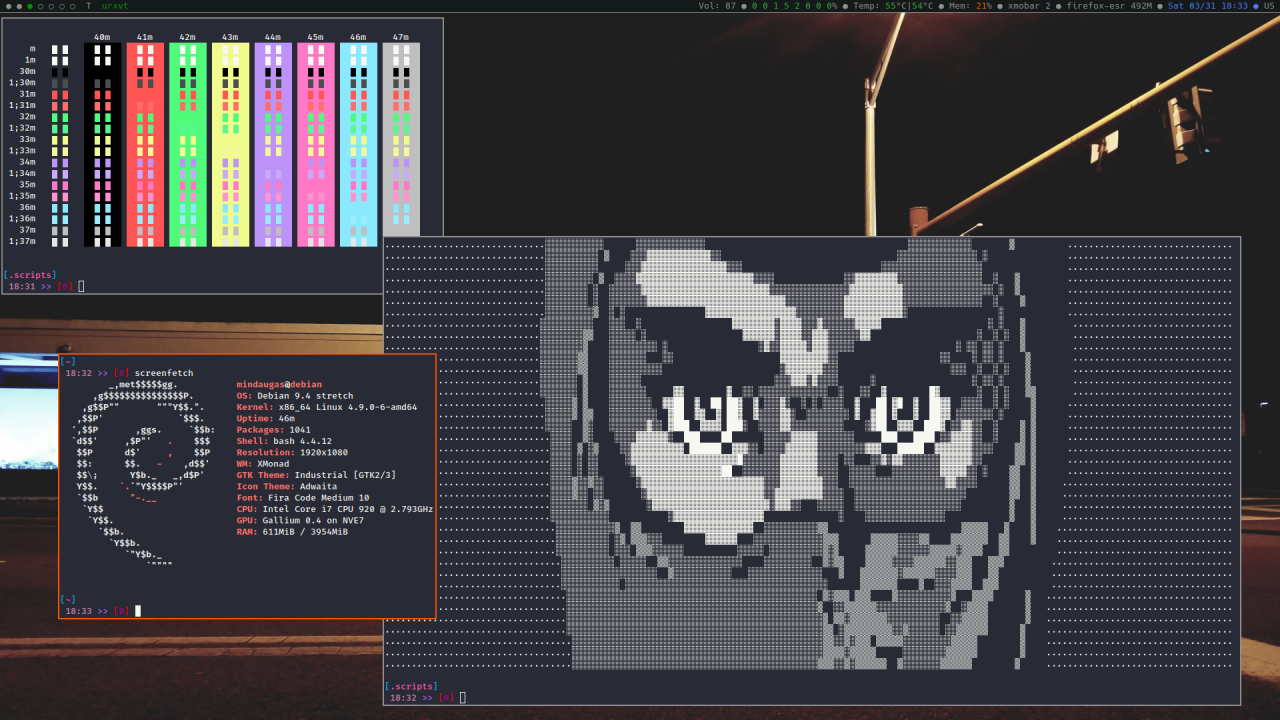Click the firefox-esr 492M process entry
Screen dimensions: 1280x720
click(x=1109, y=6)
